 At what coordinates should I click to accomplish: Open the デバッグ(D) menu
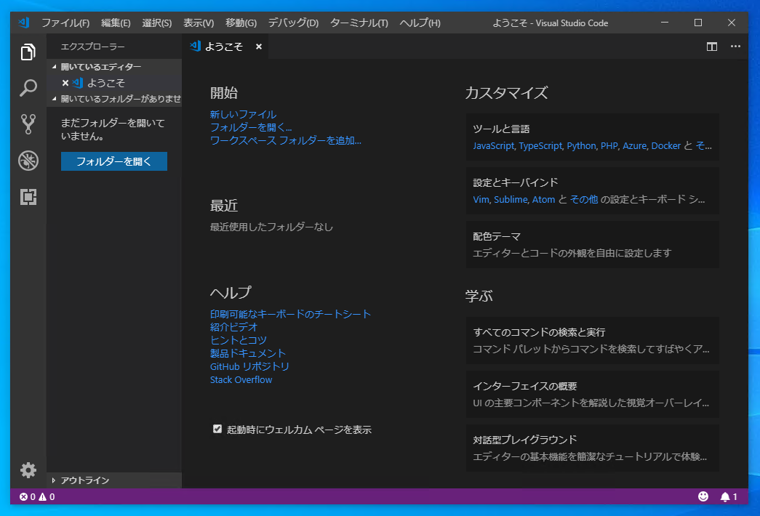[x=293, y=23]
